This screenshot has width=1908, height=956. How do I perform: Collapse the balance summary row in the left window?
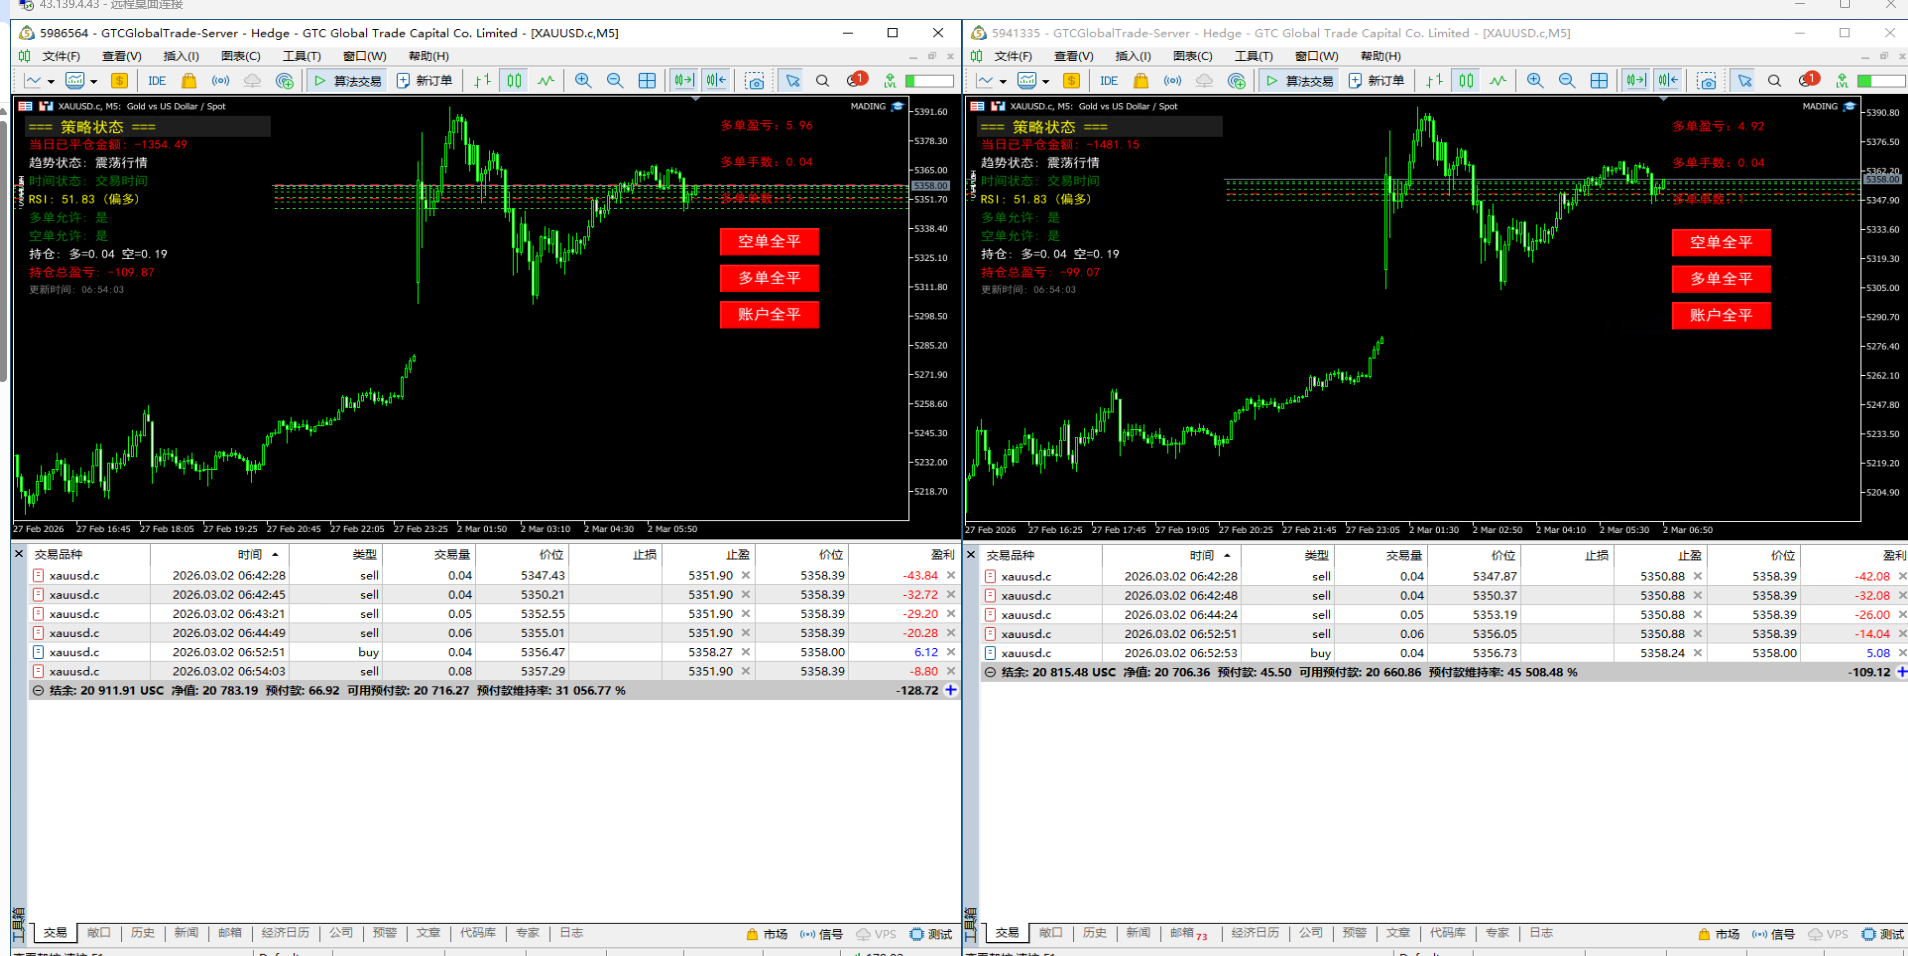click(x=38, y=691)
